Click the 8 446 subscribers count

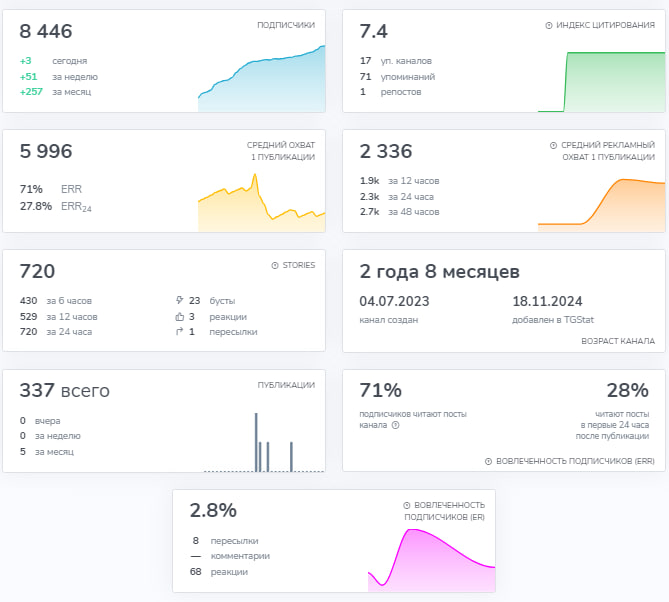coord(46,32)
